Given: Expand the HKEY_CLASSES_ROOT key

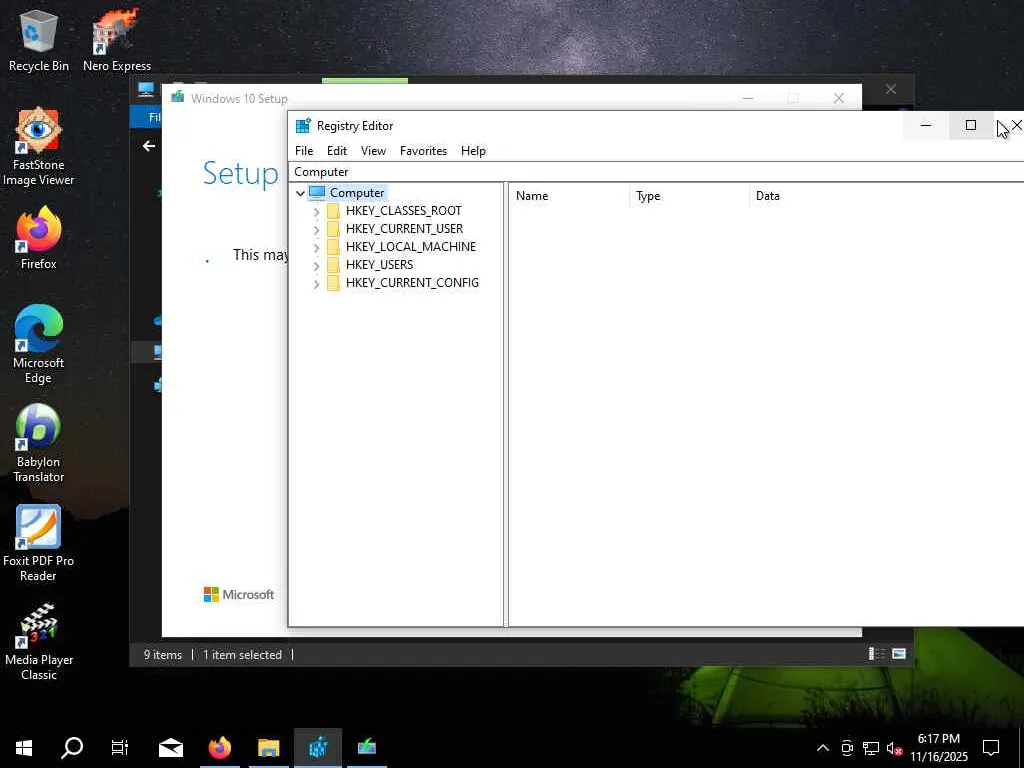Looking at the screenshot, I should click(x=317, y=212).
